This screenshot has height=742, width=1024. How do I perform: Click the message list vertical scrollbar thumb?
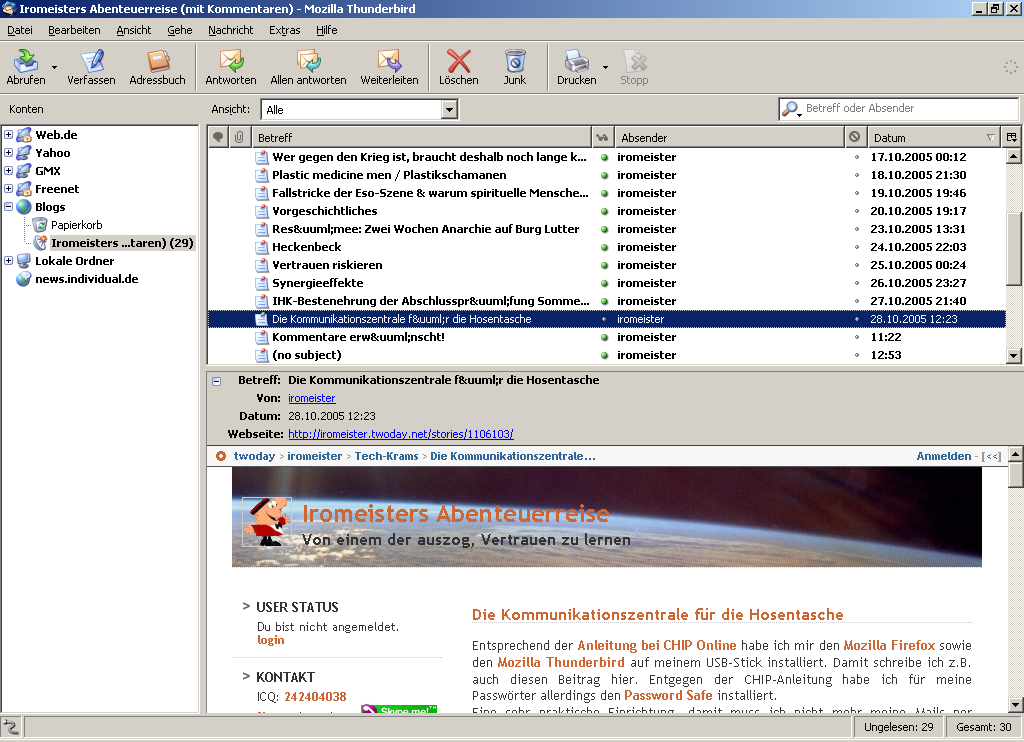[1013, 249]
